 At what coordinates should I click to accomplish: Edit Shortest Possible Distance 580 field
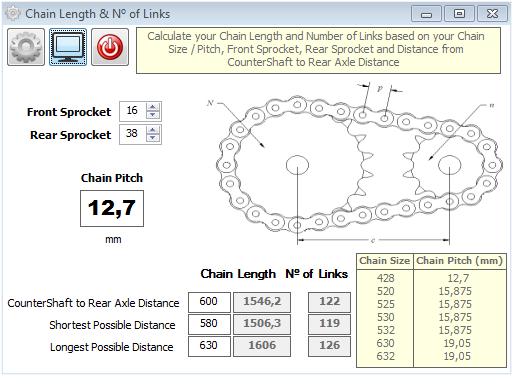[x=209, y=324]
